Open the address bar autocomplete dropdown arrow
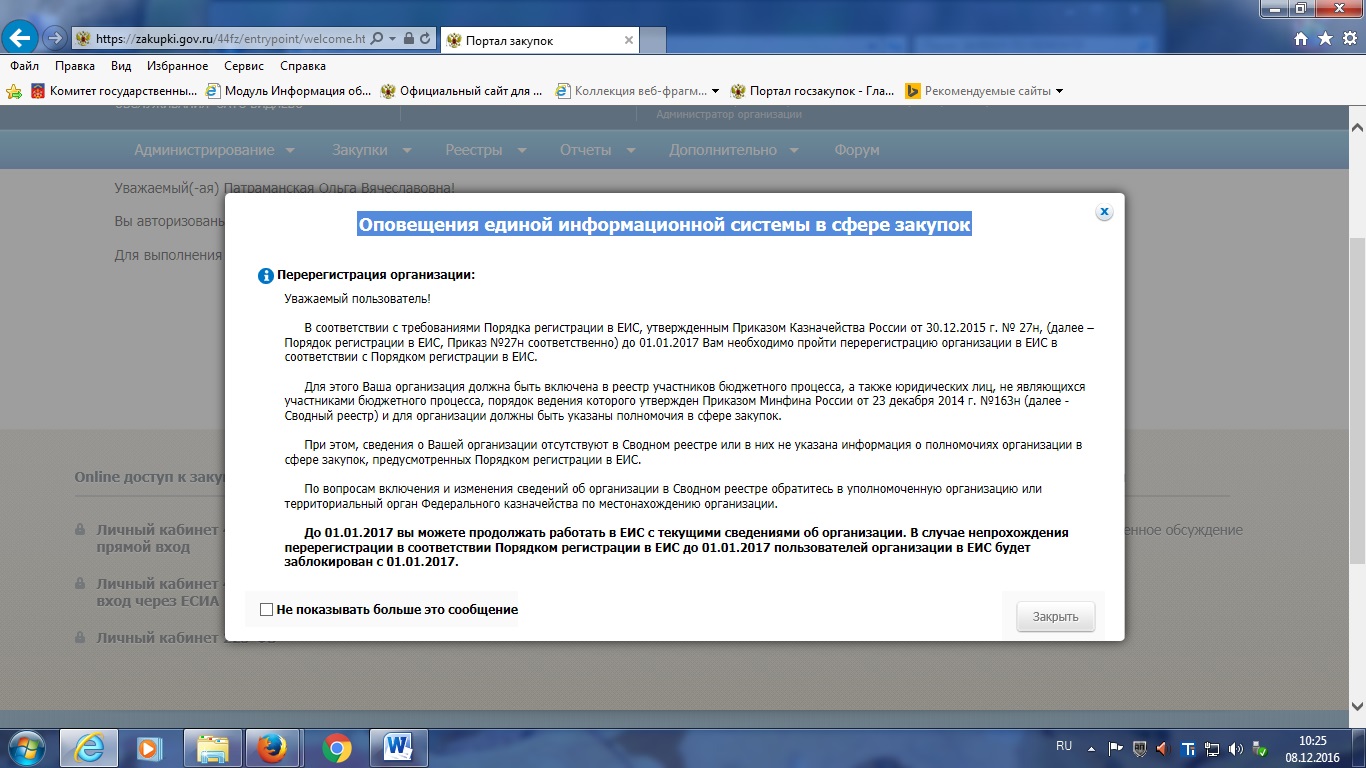The width and height of the screenshot is (1366, 768). tap(392, 39)
